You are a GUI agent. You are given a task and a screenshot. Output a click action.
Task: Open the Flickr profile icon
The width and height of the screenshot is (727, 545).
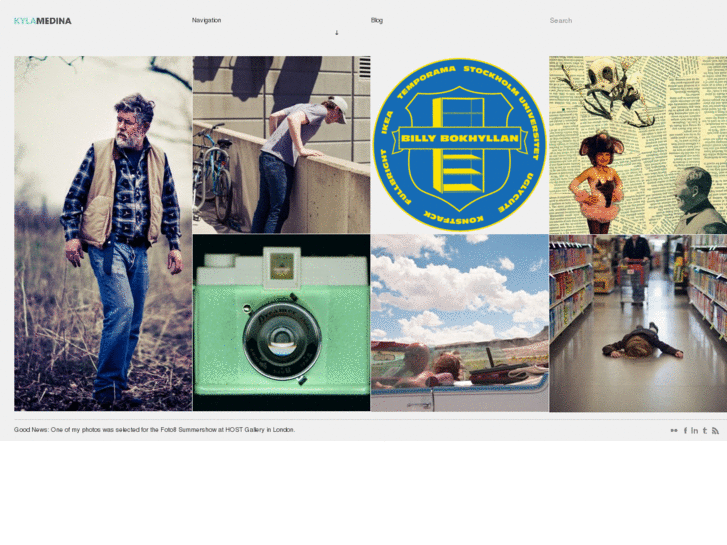click(x=674, y=430)
